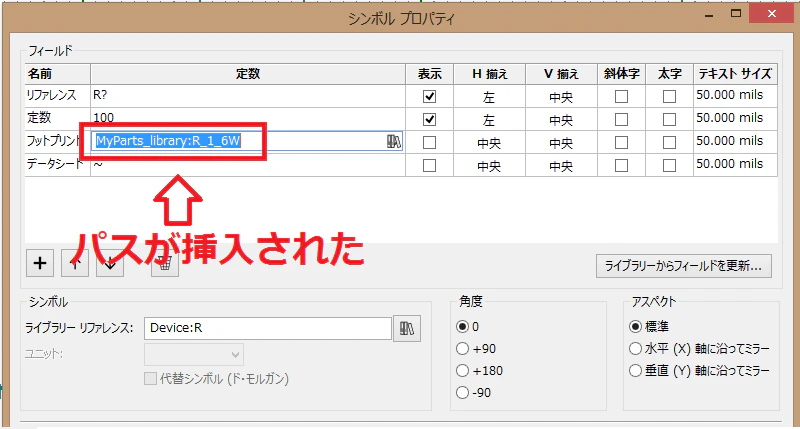Check bold box in リファレンス row
Screen dimensions: 800x429
click(669, 96)
